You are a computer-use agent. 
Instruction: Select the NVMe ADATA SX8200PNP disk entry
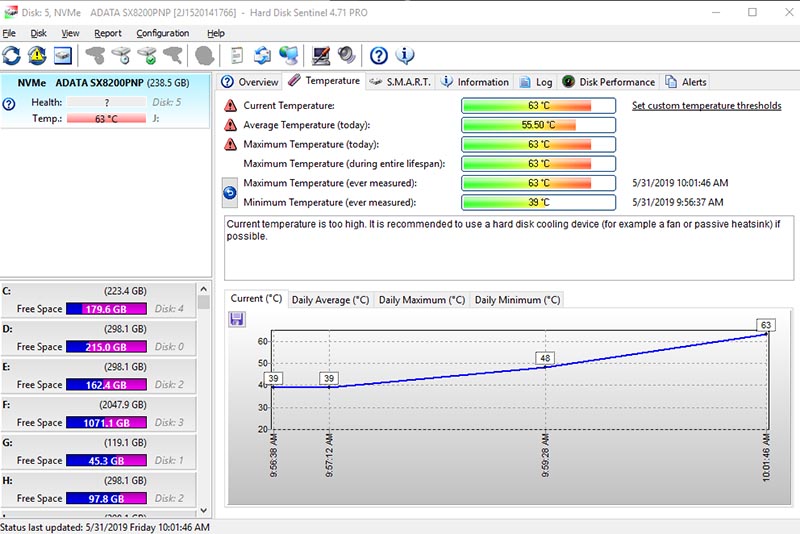point(105,101)
